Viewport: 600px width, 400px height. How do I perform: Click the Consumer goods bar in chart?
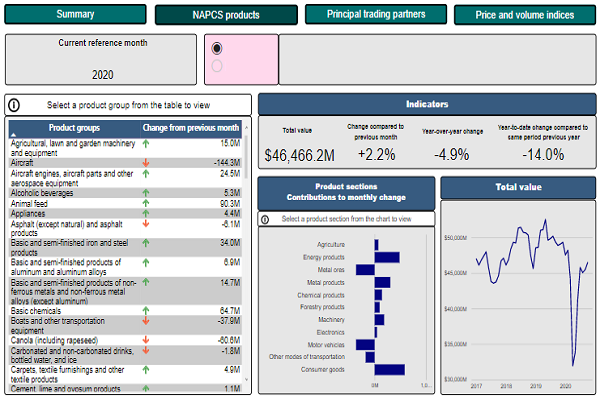tap(390, 369)
